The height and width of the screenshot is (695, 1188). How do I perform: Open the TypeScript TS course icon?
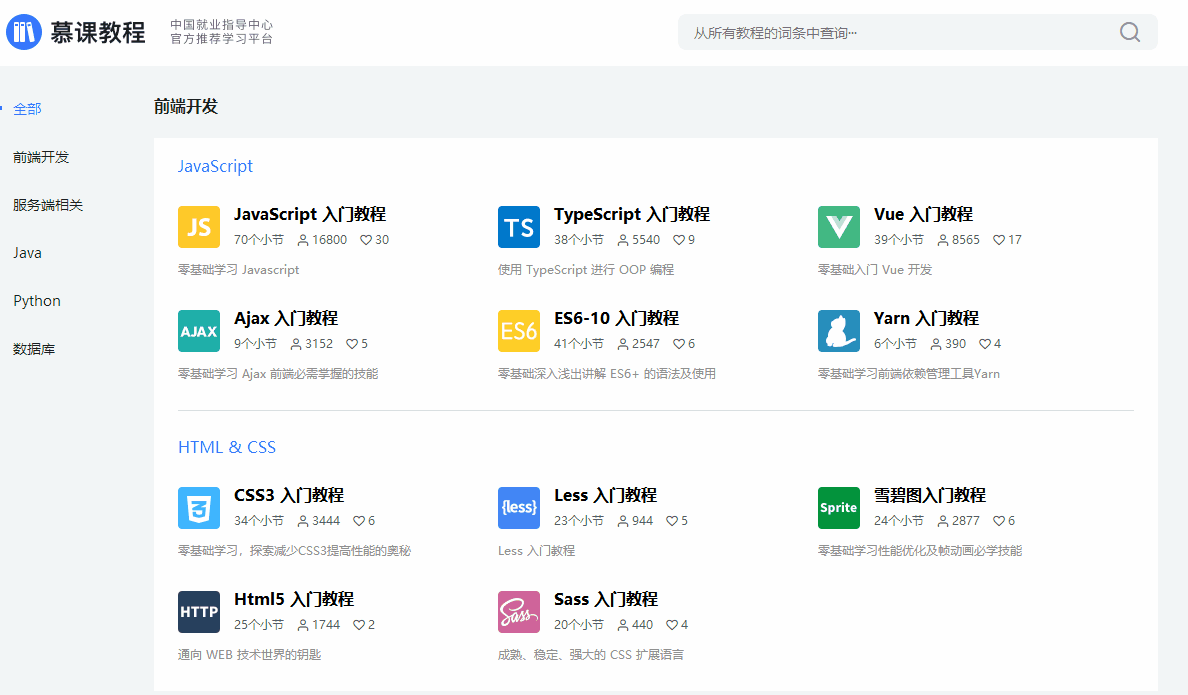(x=519, y=227)
